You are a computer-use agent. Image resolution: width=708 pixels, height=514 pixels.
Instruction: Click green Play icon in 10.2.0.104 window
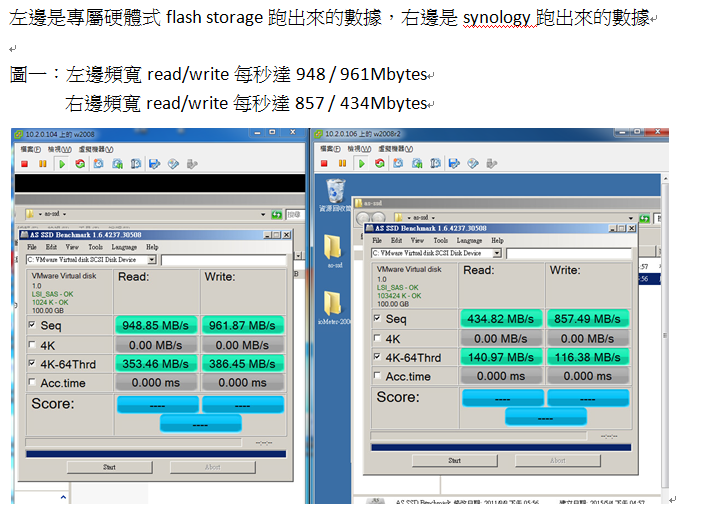point(62,164)
